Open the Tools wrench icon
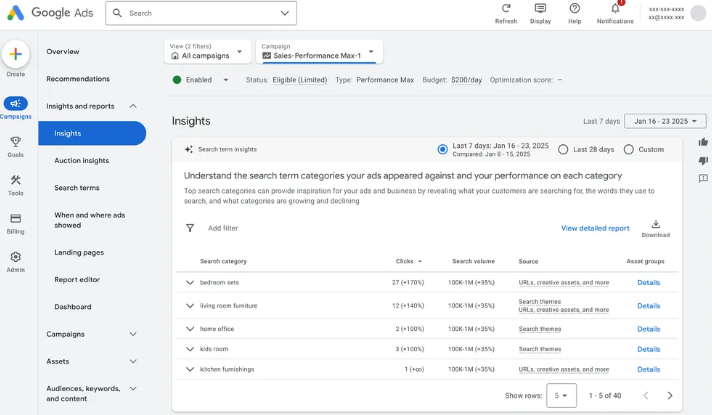 15,180
